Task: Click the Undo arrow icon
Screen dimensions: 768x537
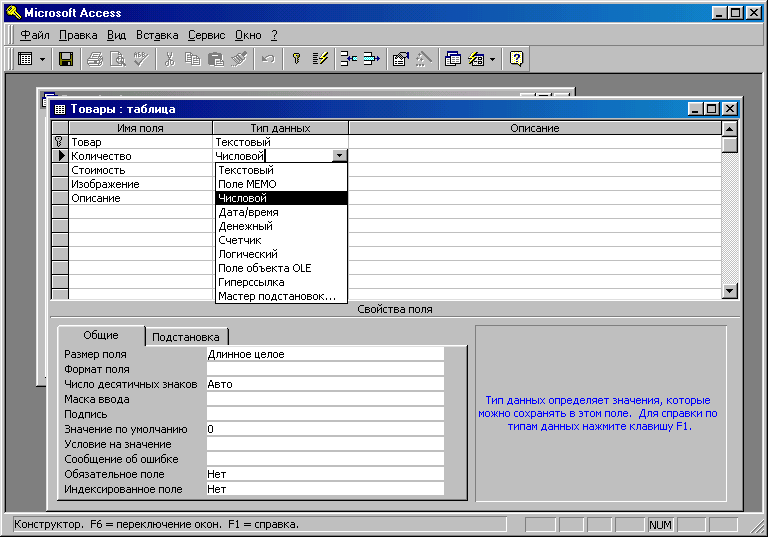Action: click(x=268, y=59)
